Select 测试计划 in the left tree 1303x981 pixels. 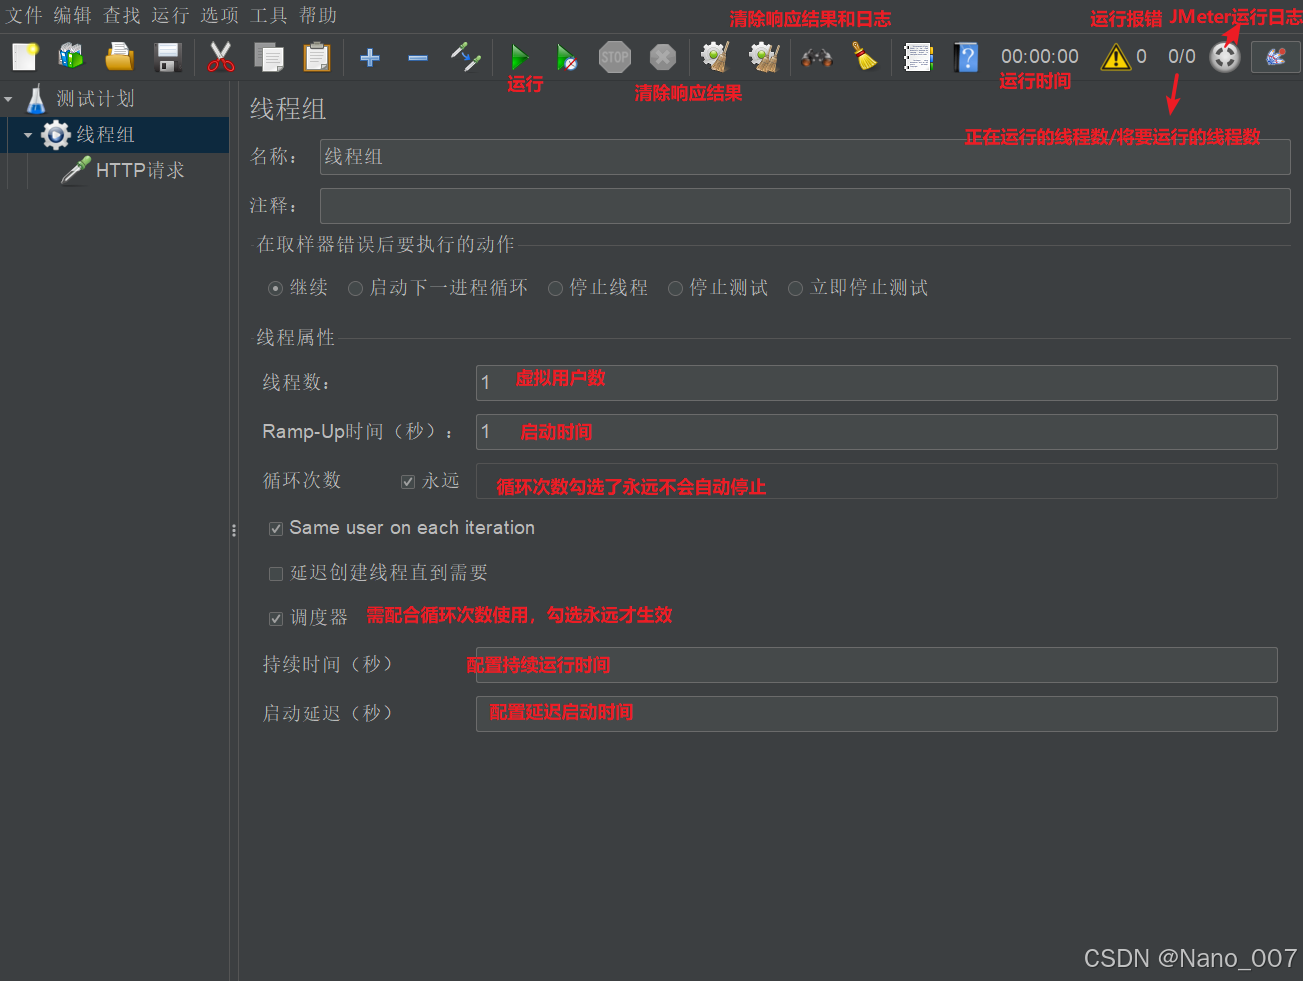tap(96, 98)
